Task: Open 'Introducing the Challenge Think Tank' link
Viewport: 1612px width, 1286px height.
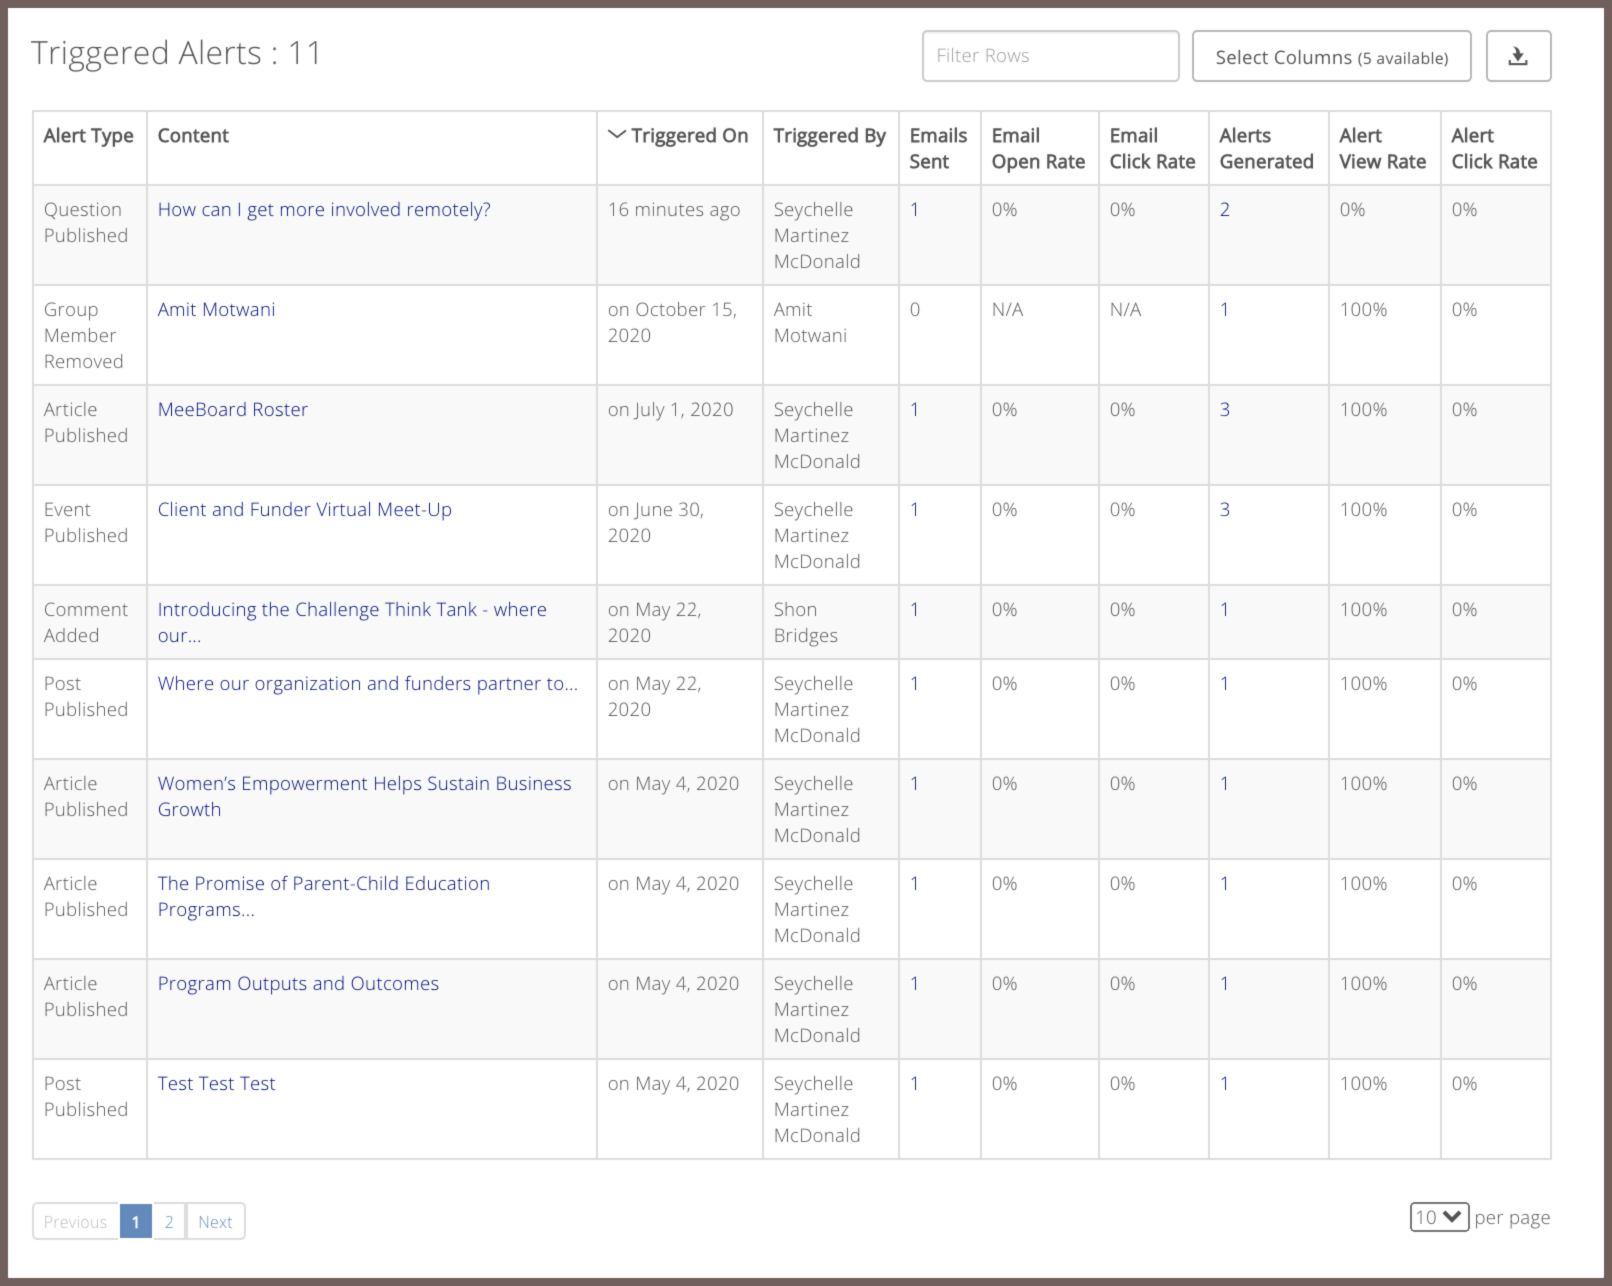Action: point(352,622)
